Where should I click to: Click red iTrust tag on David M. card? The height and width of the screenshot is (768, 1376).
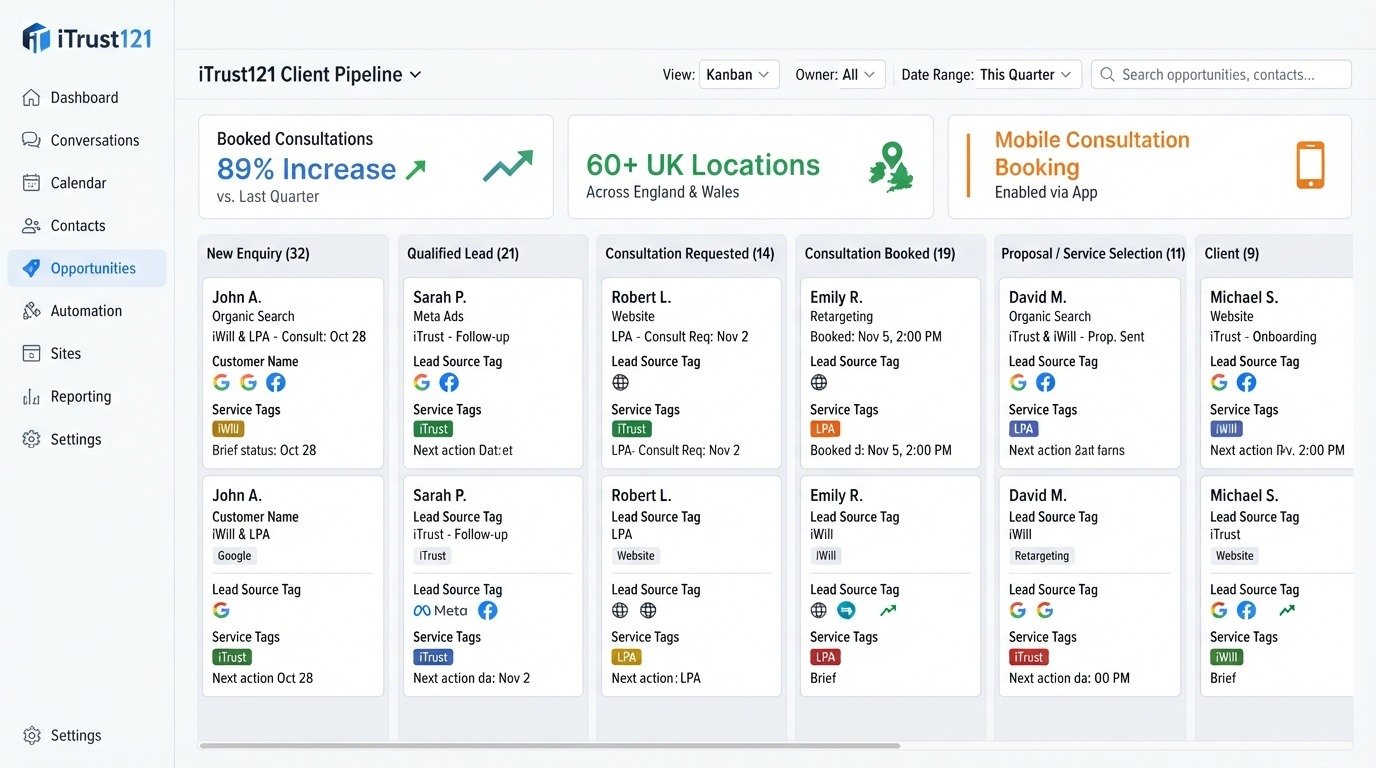[1029, 657]
